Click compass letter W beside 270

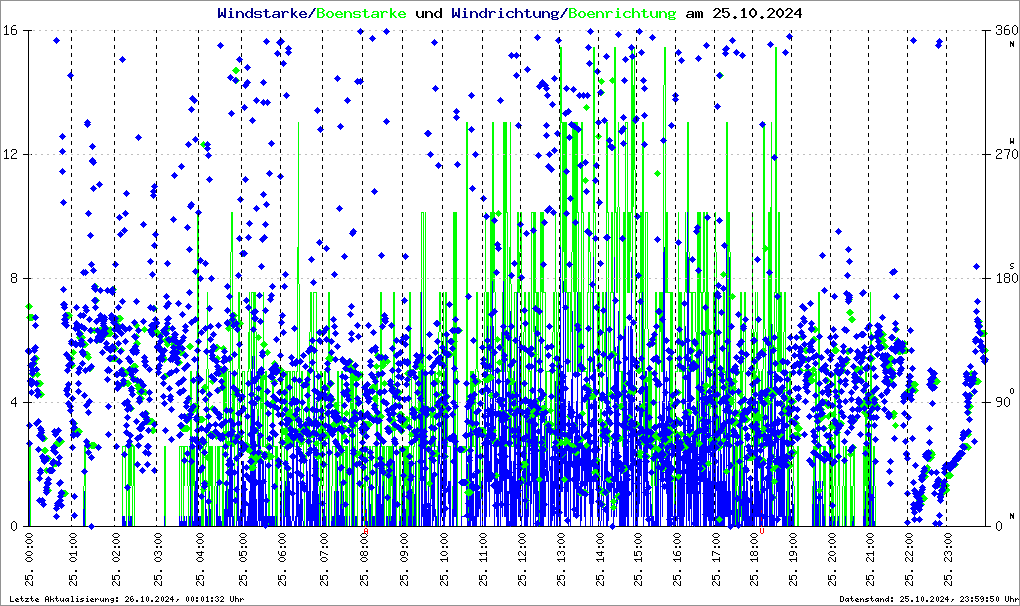tap(1012, 141)
